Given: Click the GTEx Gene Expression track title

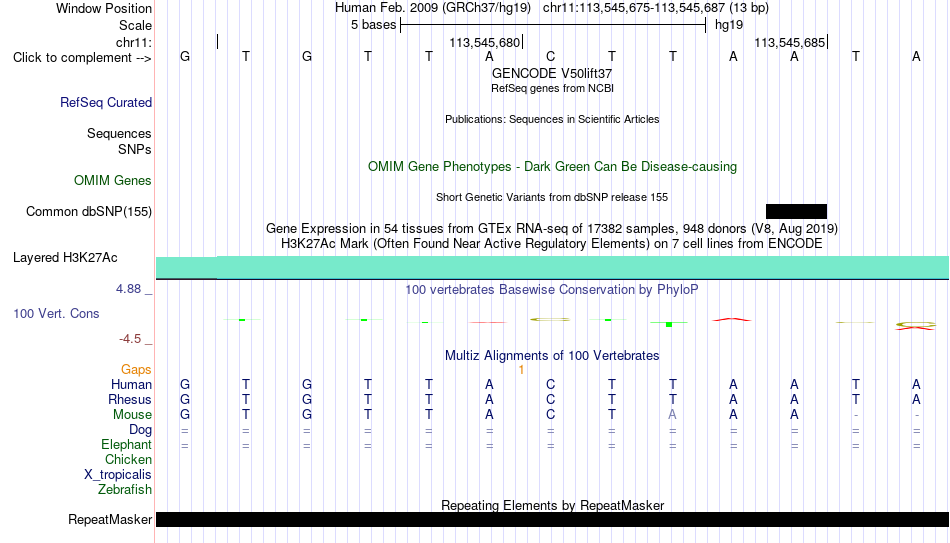Looking at the screenshot, I should (x=552, y=228).
